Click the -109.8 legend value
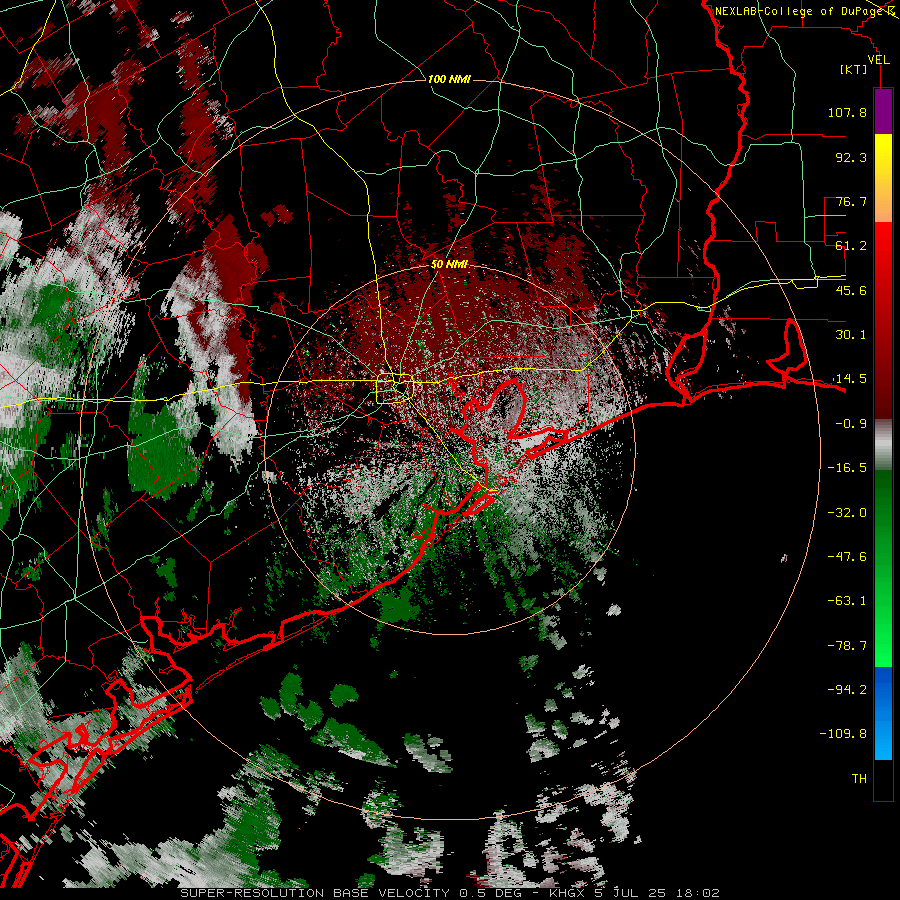Viewport: 900px width, 900px height. pyautogui.click(x=843, y=734)
